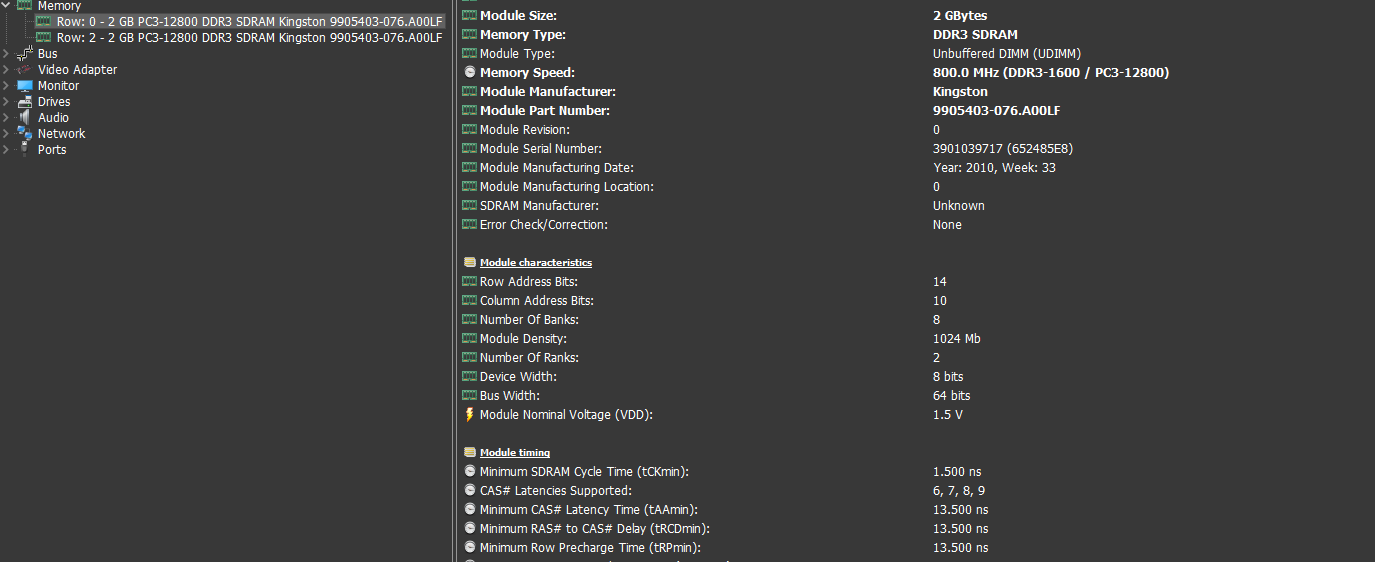The height and width of the screenshot is (562, 1375).
Task: Click the Memory Speed clock icon
Action: click(x=470, y=73)
